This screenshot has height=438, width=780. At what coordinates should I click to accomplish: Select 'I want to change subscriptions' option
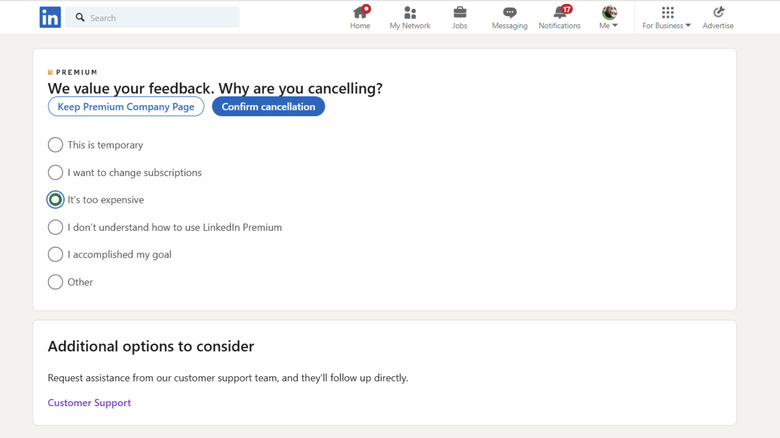55,172
